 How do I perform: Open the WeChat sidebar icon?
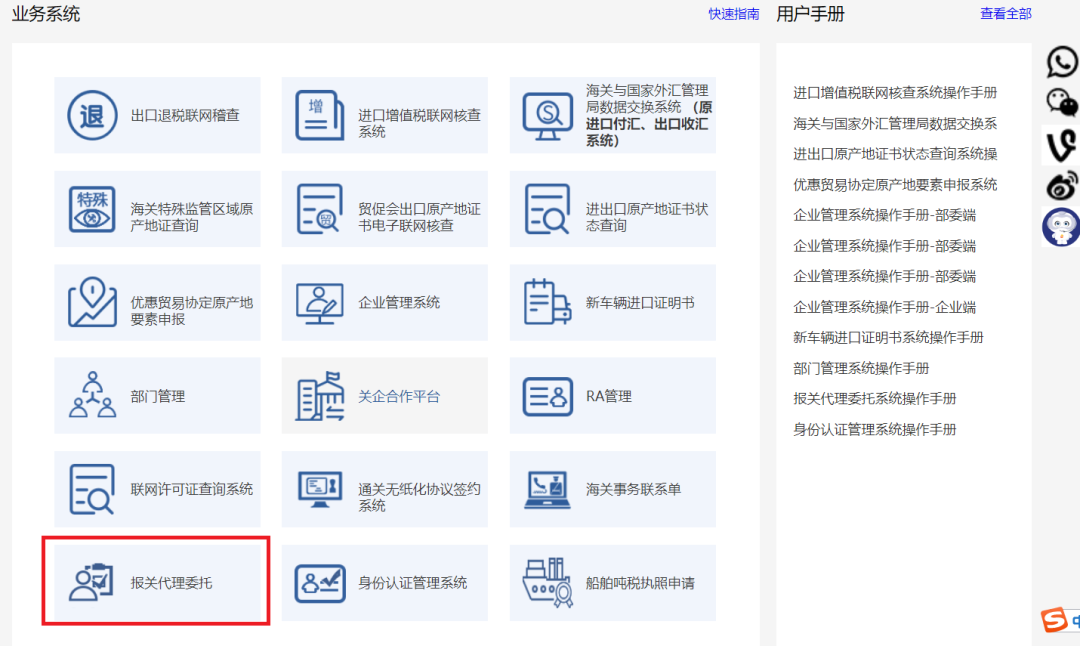pyautogui.click(x=1061, y=103)
